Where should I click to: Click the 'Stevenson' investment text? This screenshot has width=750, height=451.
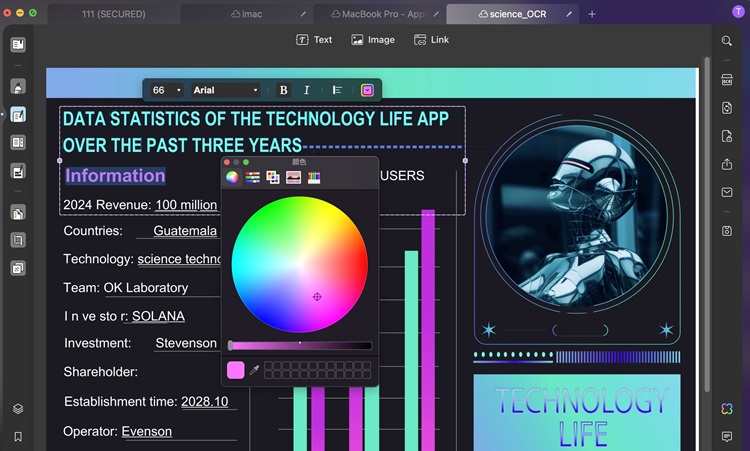pos(186,343)
